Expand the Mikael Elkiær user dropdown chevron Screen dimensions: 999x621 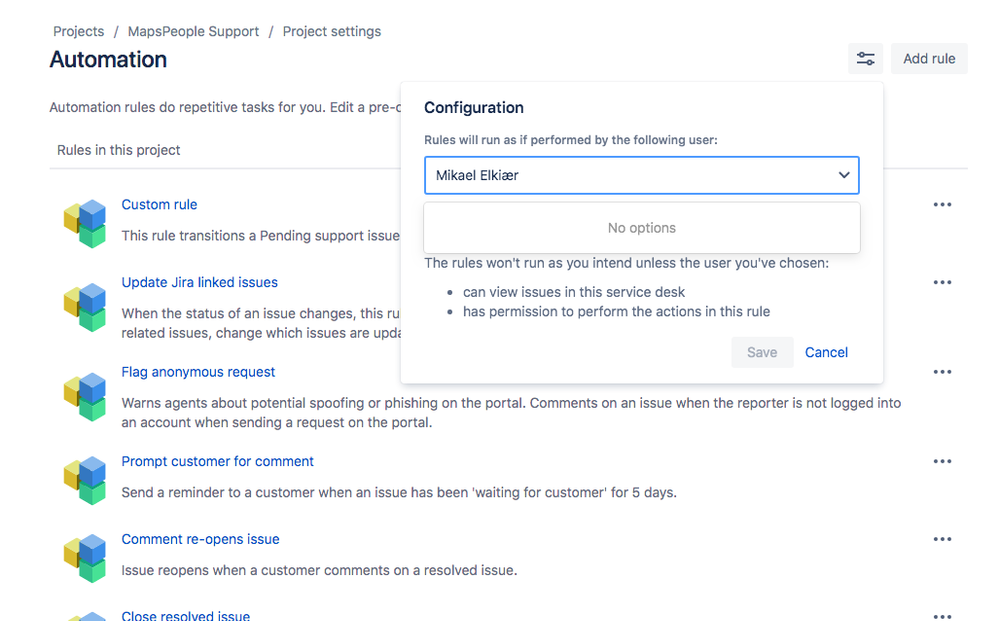pos(844,175)
